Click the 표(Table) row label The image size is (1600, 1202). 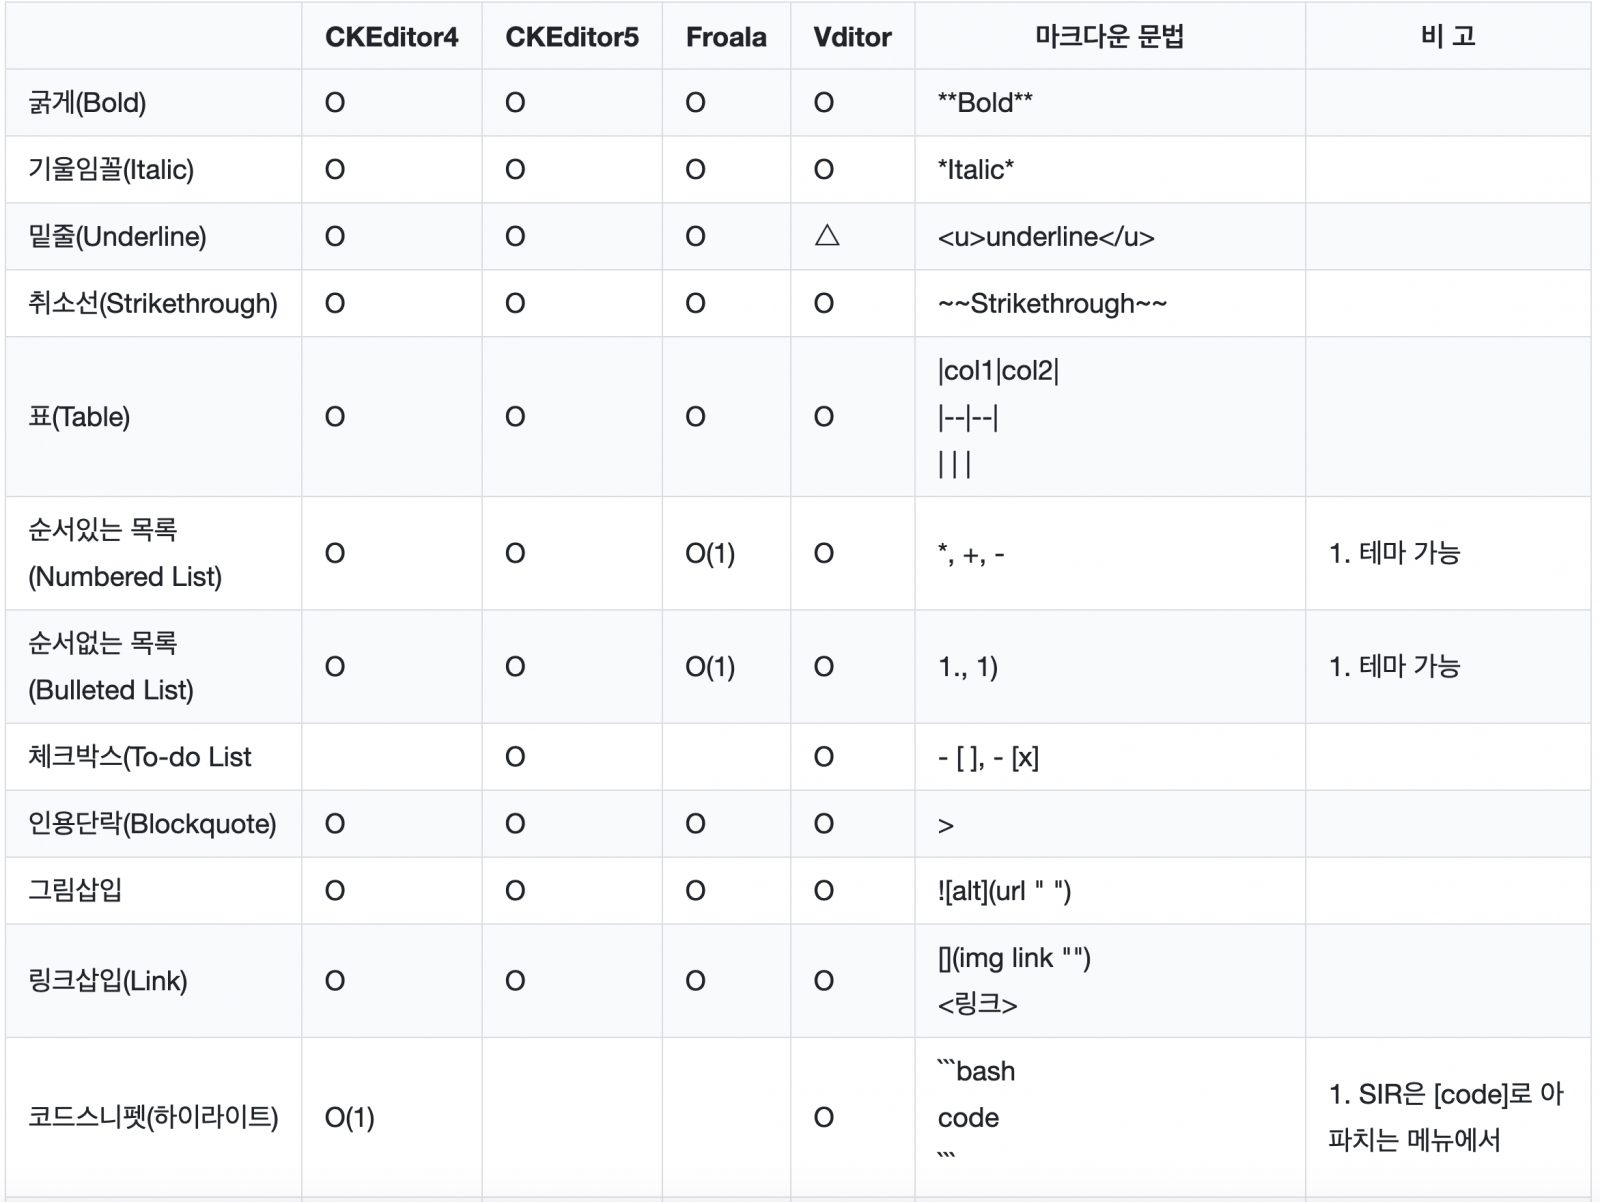pos(79,417)
